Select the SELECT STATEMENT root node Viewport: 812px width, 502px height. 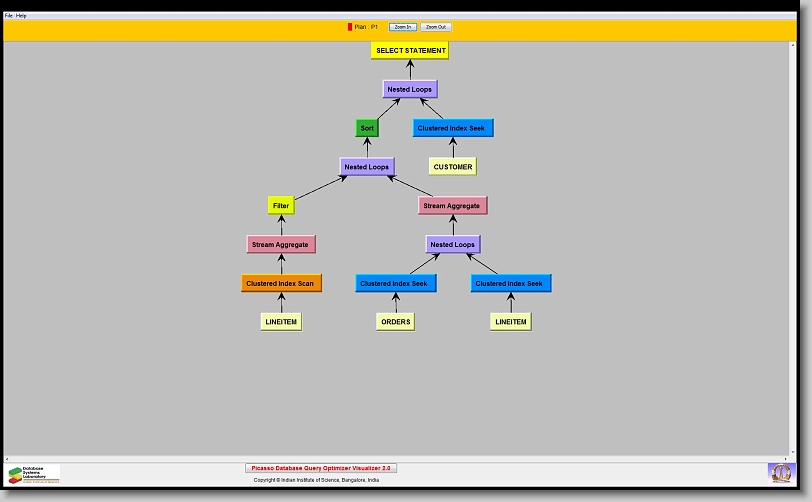(410, 50)
